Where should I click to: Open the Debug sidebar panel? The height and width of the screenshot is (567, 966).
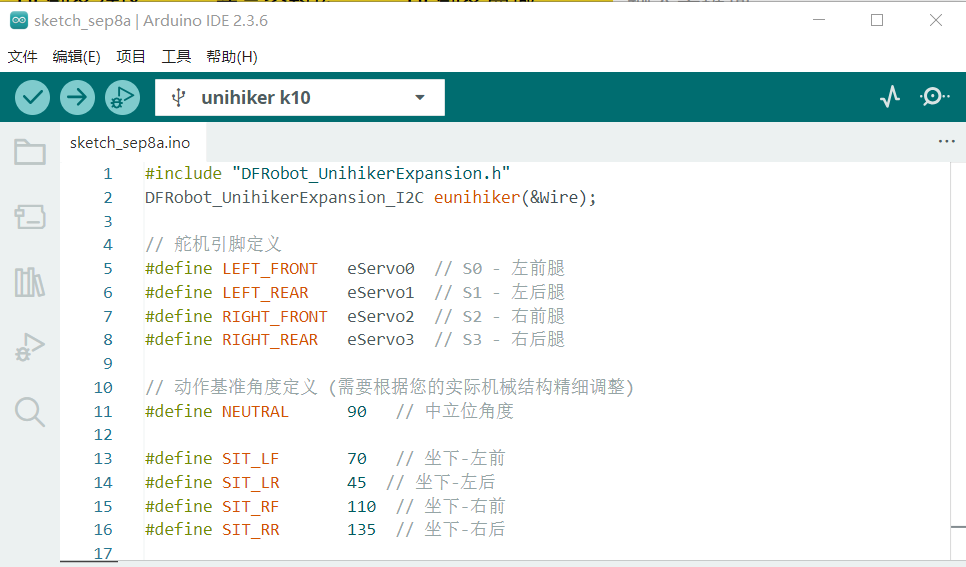tap(30, 347)
